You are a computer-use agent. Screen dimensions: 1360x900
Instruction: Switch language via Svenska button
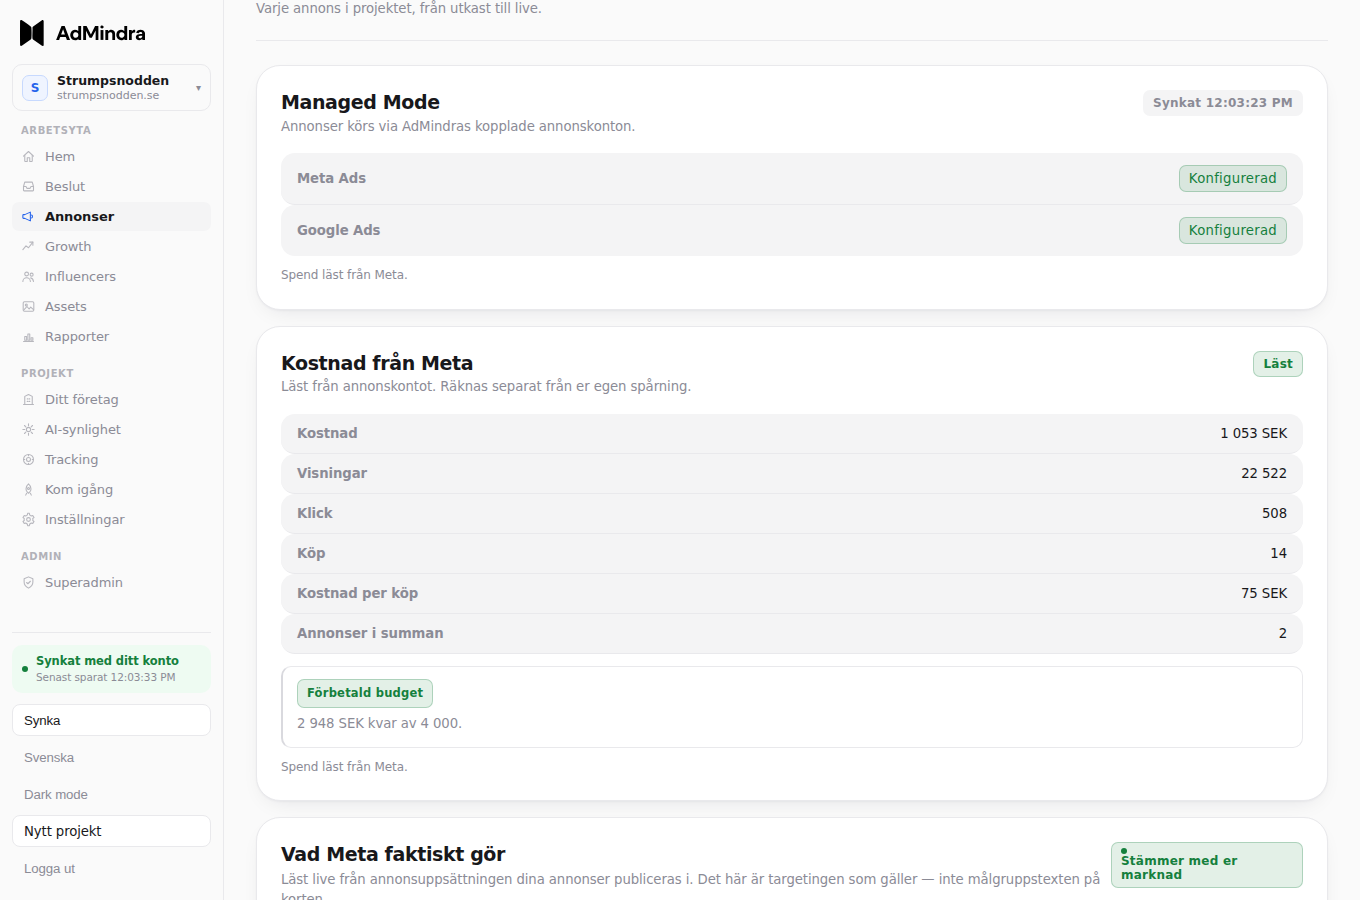pos(111,758)
